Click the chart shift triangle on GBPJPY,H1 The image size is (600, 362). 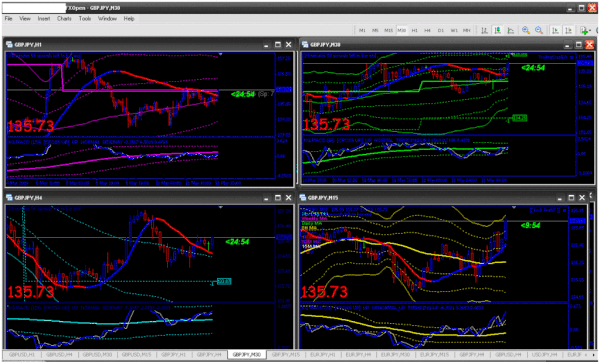pos(220,54)
